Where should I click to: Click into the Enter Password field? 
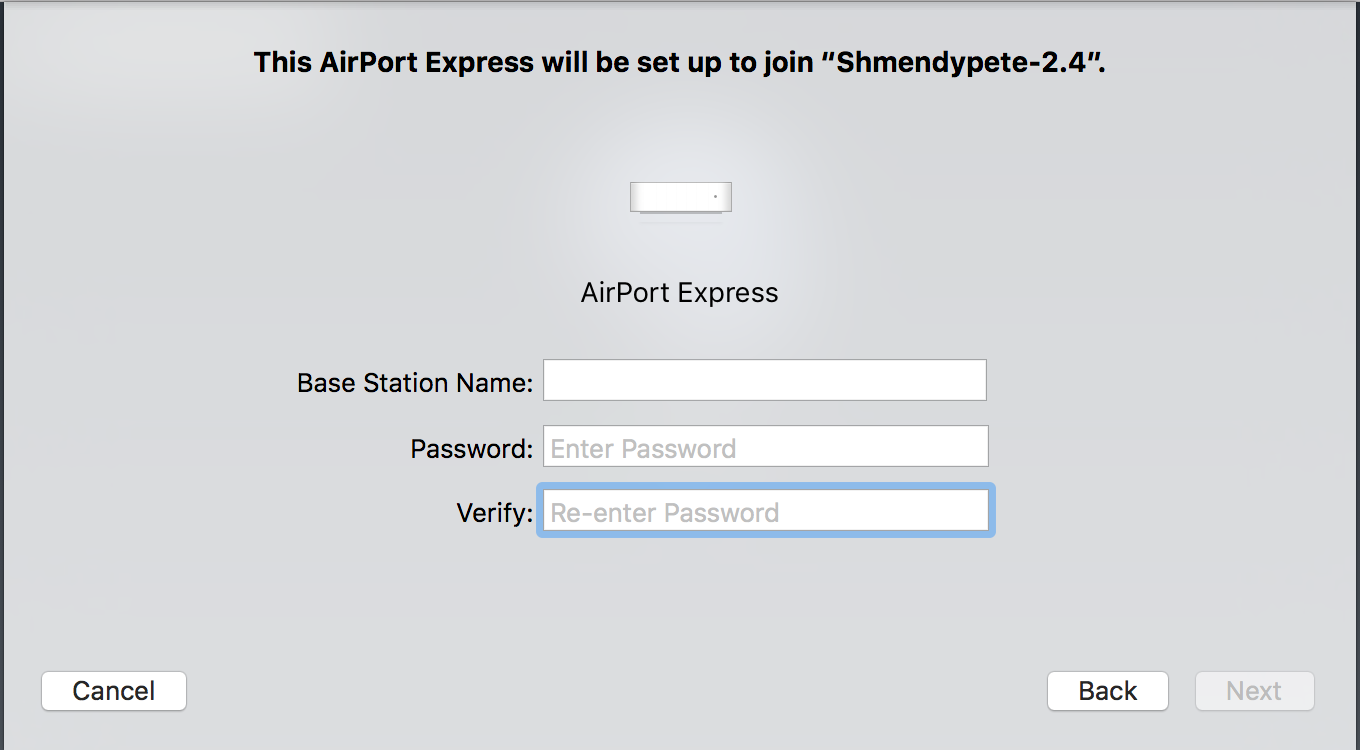click(765, 446)
